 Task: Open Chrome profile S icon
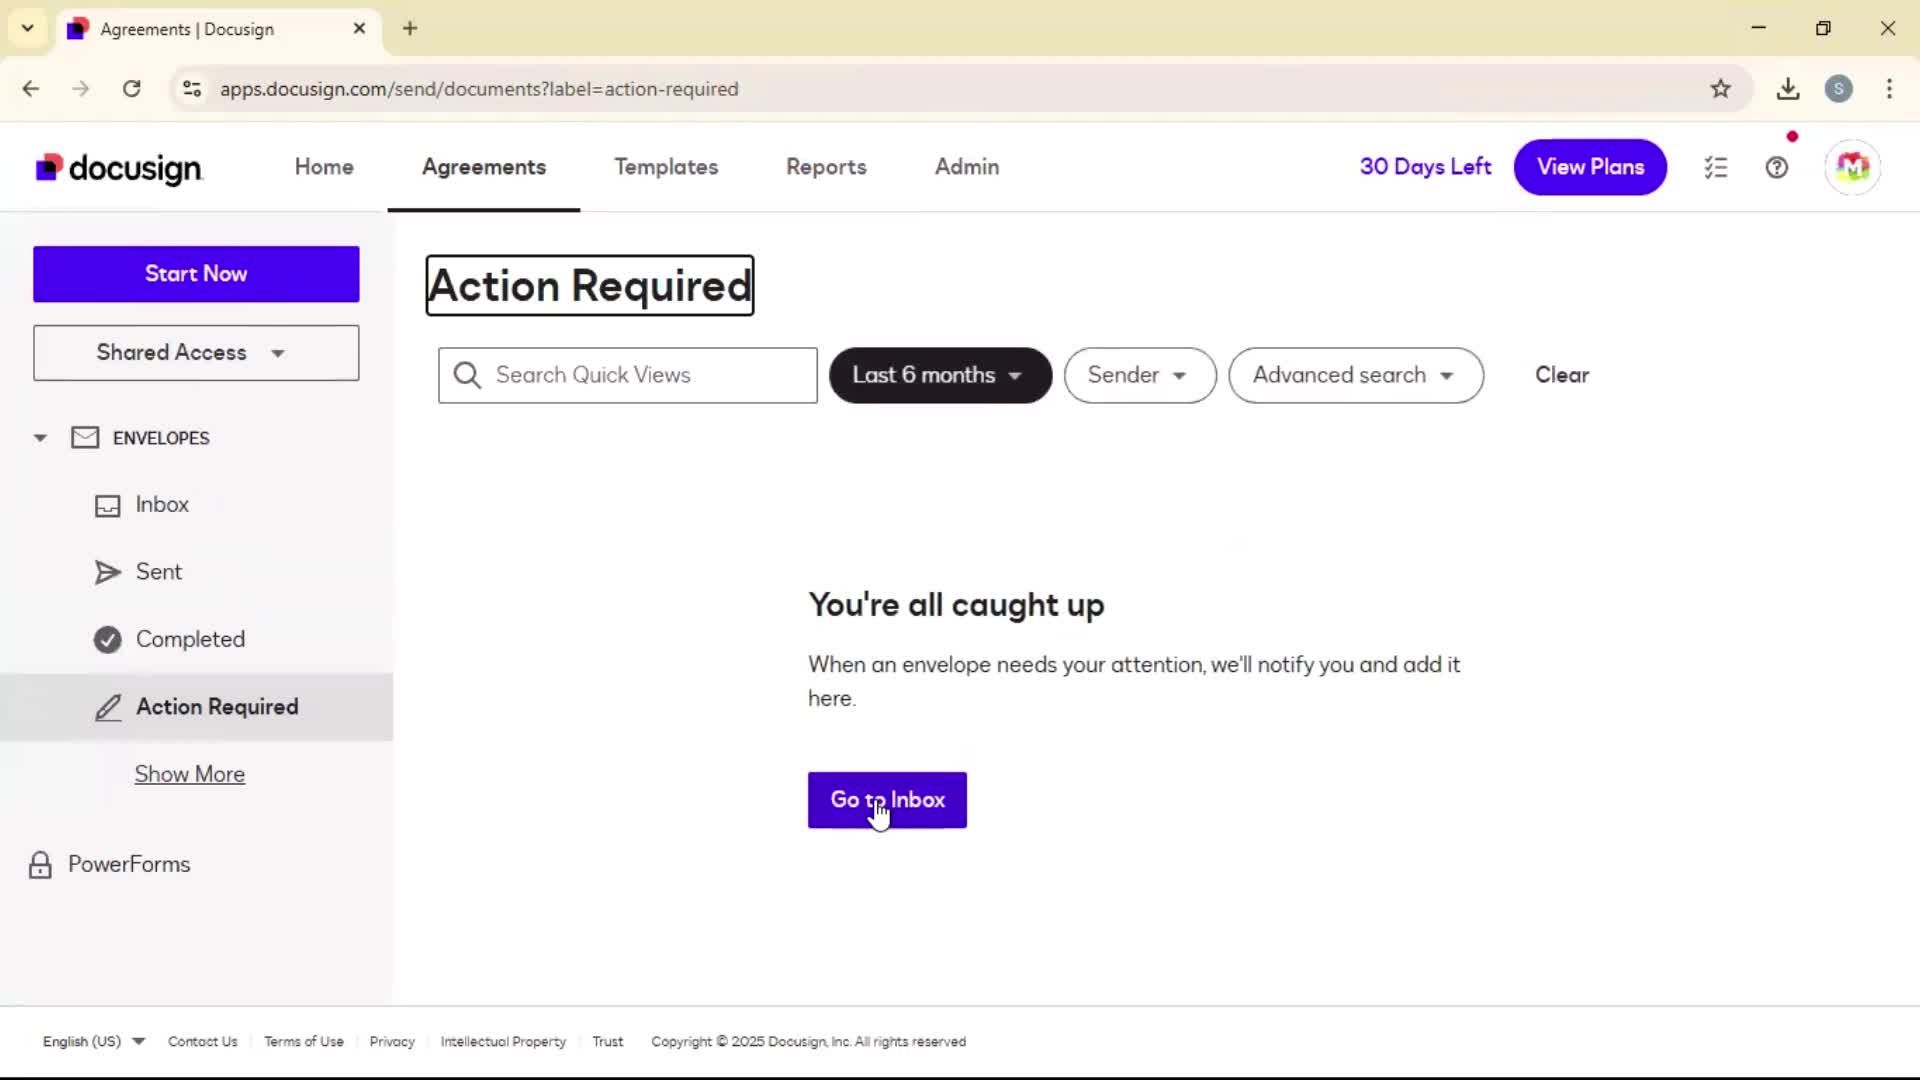(1838, 89)
